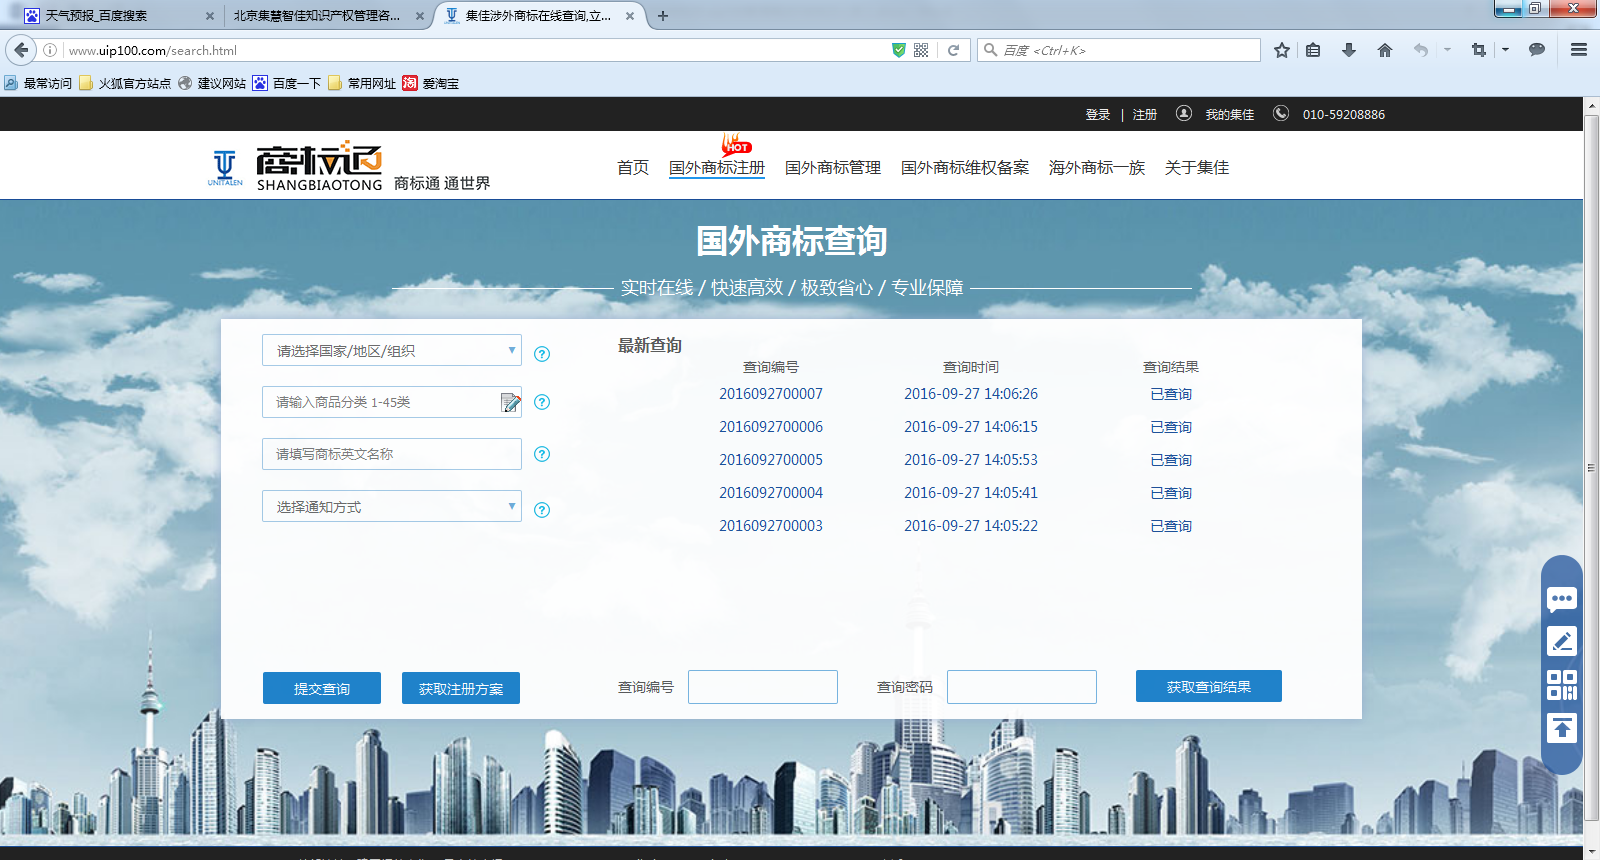Reload the page with the refresh button
This screenshot has height=860, width=1600.
[x=953, y=50]
